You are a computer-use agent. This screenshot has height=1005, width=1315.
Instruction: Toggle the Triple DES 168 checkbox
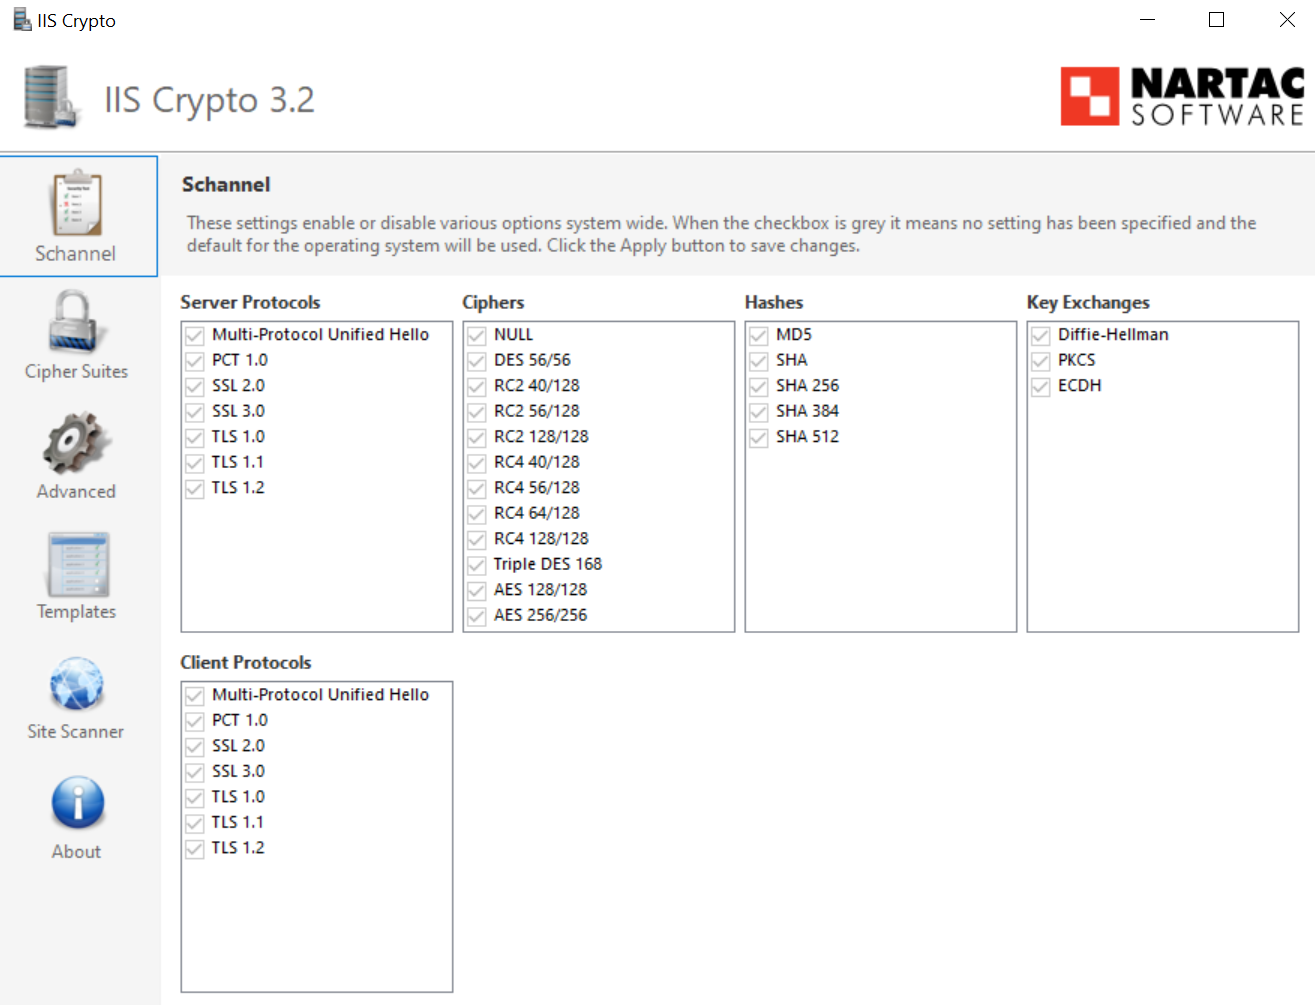(x=477, y=564)
